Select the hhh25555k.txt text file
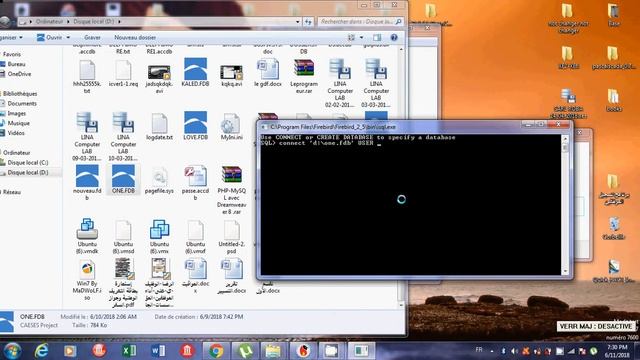This screenshot has width=640, height=360. click(87, 76)
